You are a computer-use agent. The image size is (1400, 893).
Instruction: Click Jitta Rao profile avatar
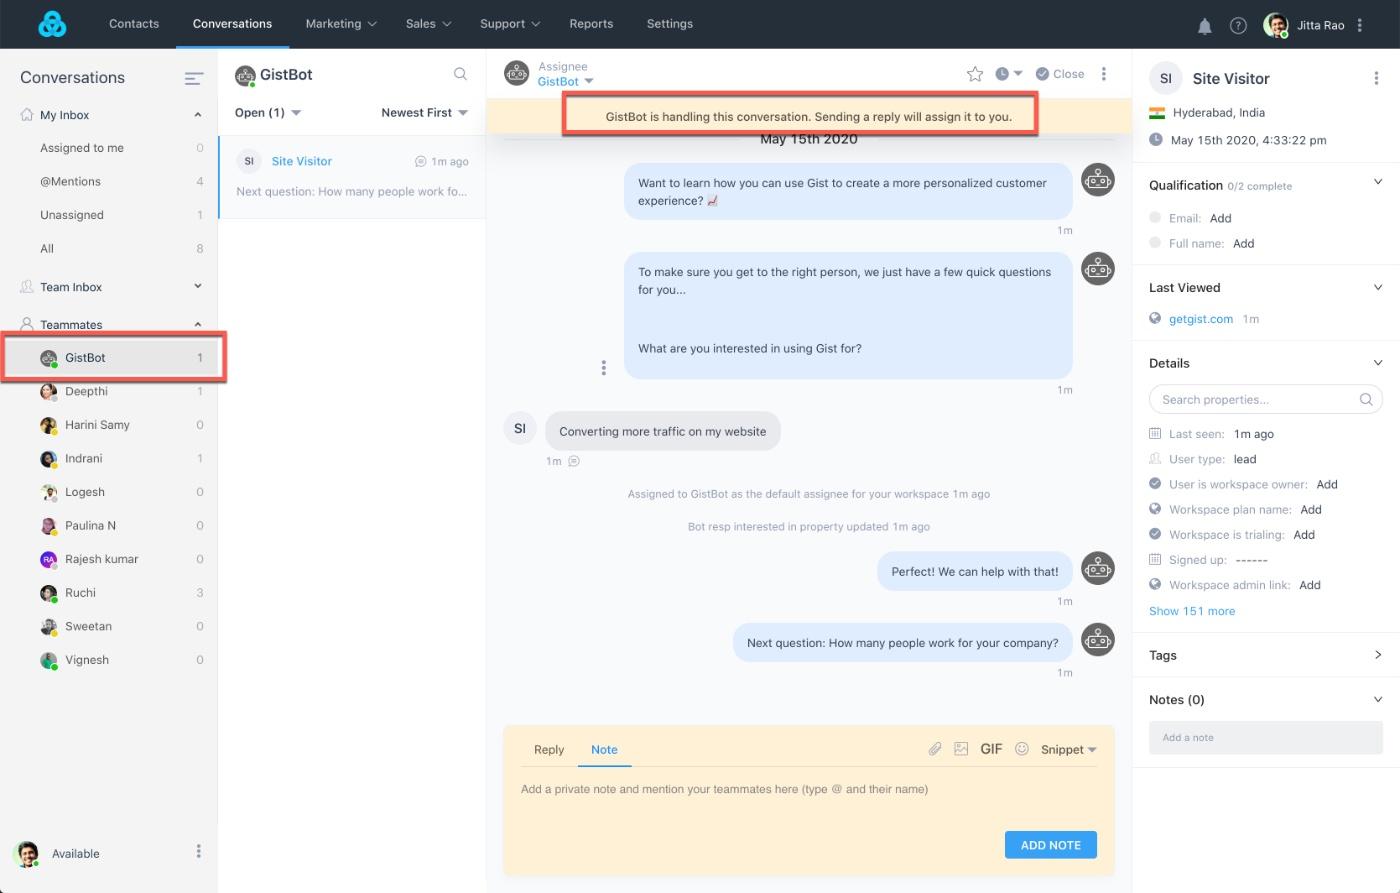(1276, 25)
